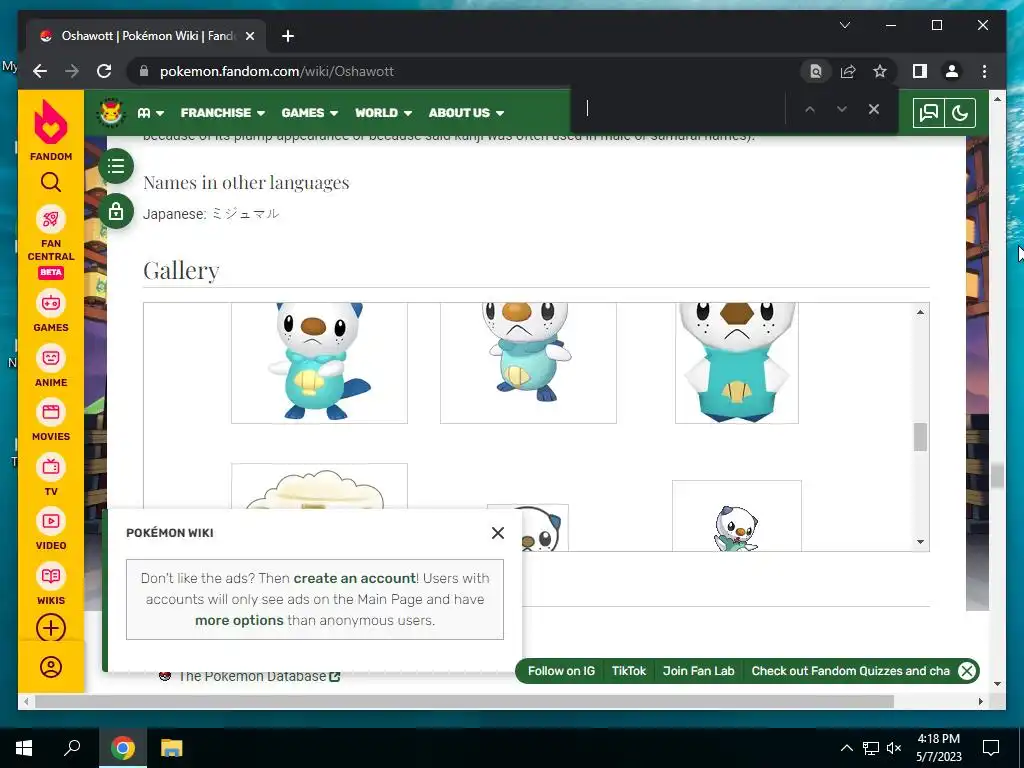Click the plus icon to start a wiki

pyautogui.click(x=51, y=628)
